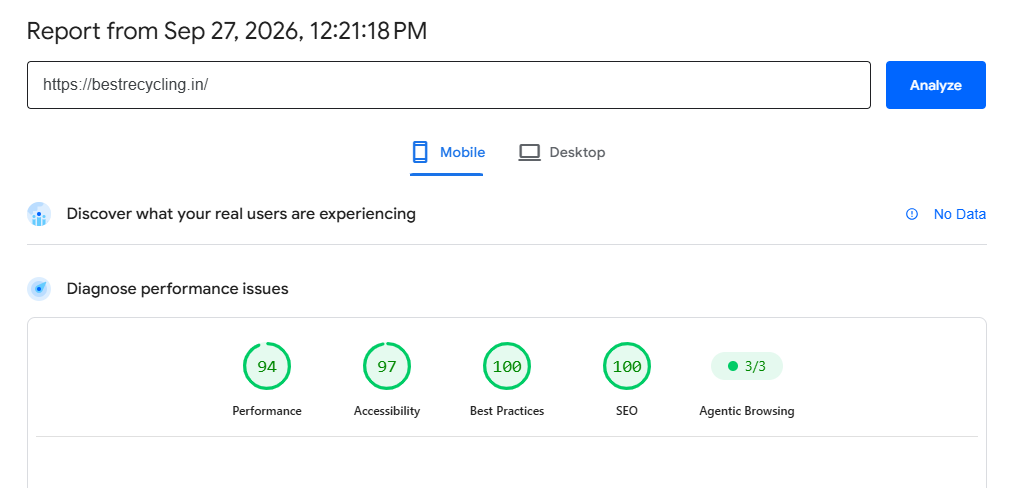Focus the URL field with bestrecycling.in
The image size is (1014, 488).
(449, 85)
